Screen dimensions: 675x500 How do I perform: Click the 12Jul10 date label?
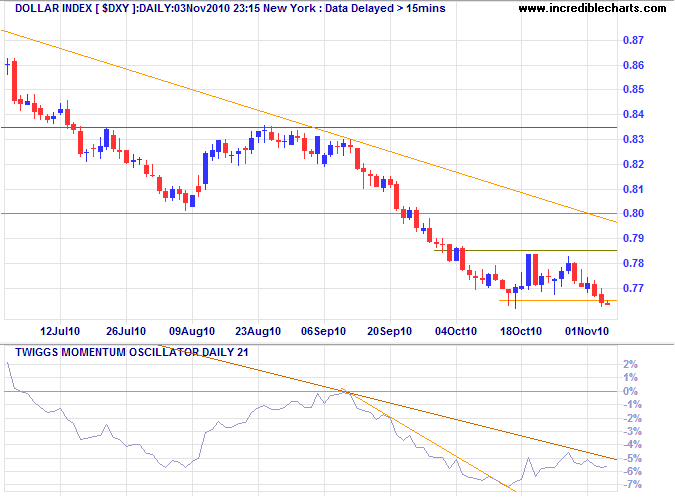pyautogui.click(x=60, y=331)
